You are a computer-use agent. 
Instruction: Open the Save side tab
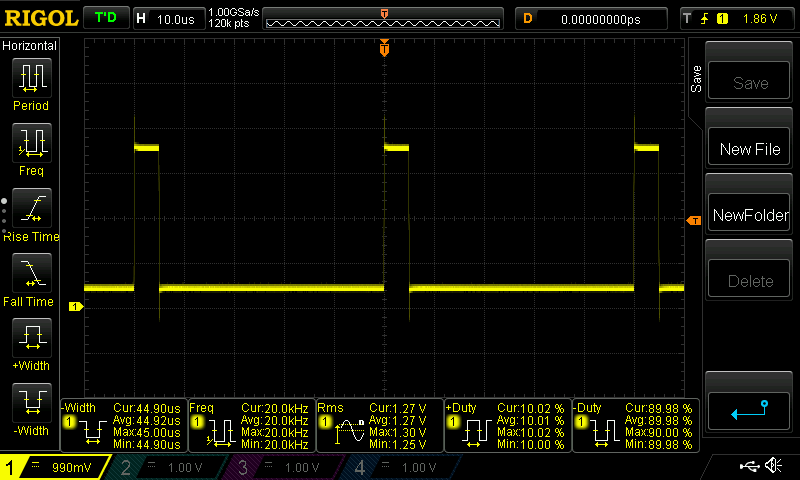pos(695,79)
